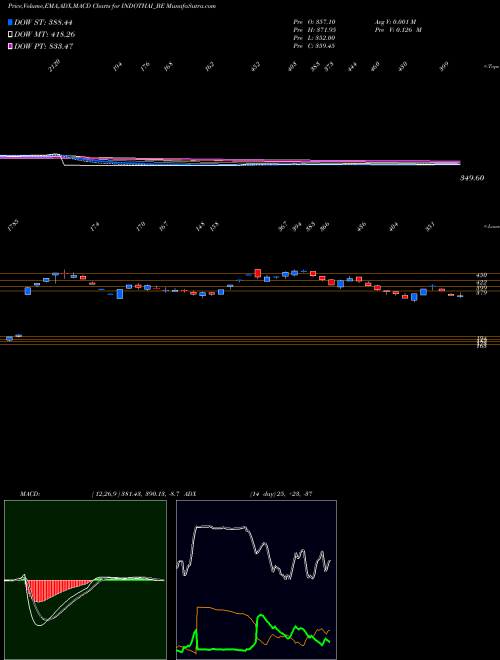
Task: Select the DOW PT: 333.47 label
Action: (44, 46)
